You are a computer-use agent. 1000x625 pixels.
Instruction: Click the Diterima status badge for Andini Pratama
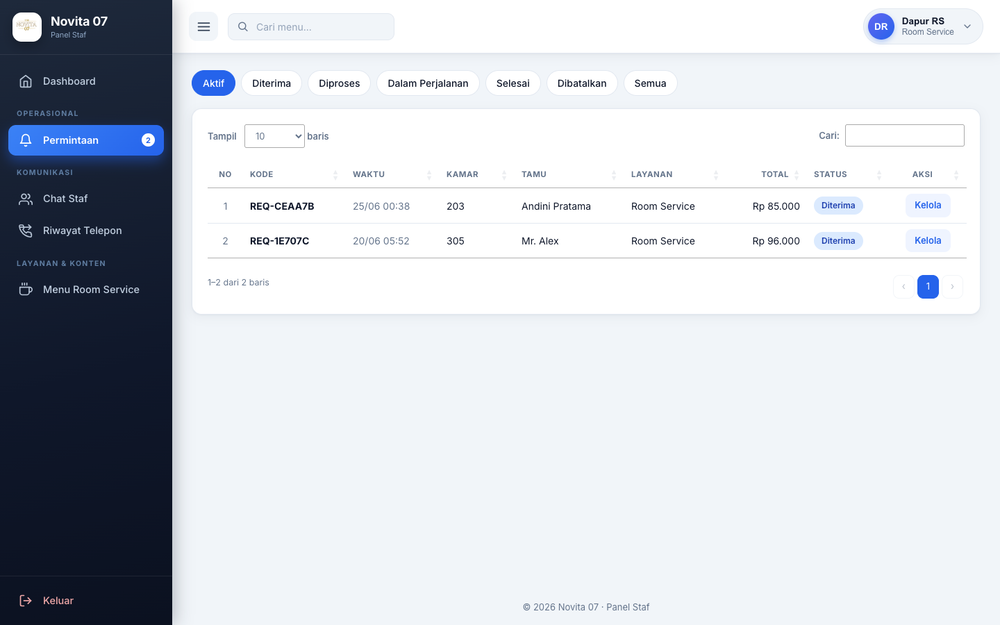pyautogui.click(x=838, y=205)
